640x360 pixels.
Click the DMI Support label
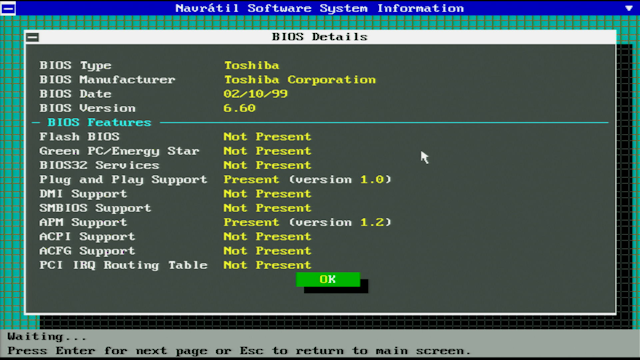[83, 194]
